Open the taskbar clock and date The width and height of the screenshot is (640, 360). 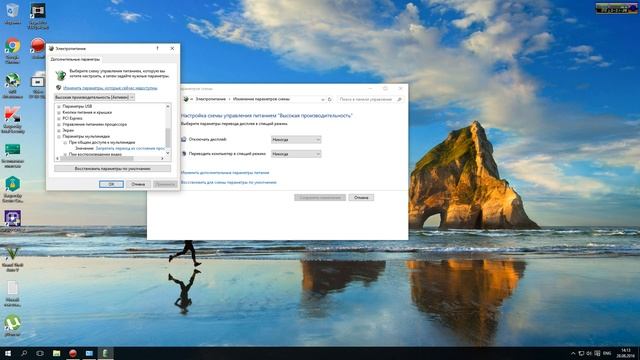pyautogui.click(x=626, y=353)
